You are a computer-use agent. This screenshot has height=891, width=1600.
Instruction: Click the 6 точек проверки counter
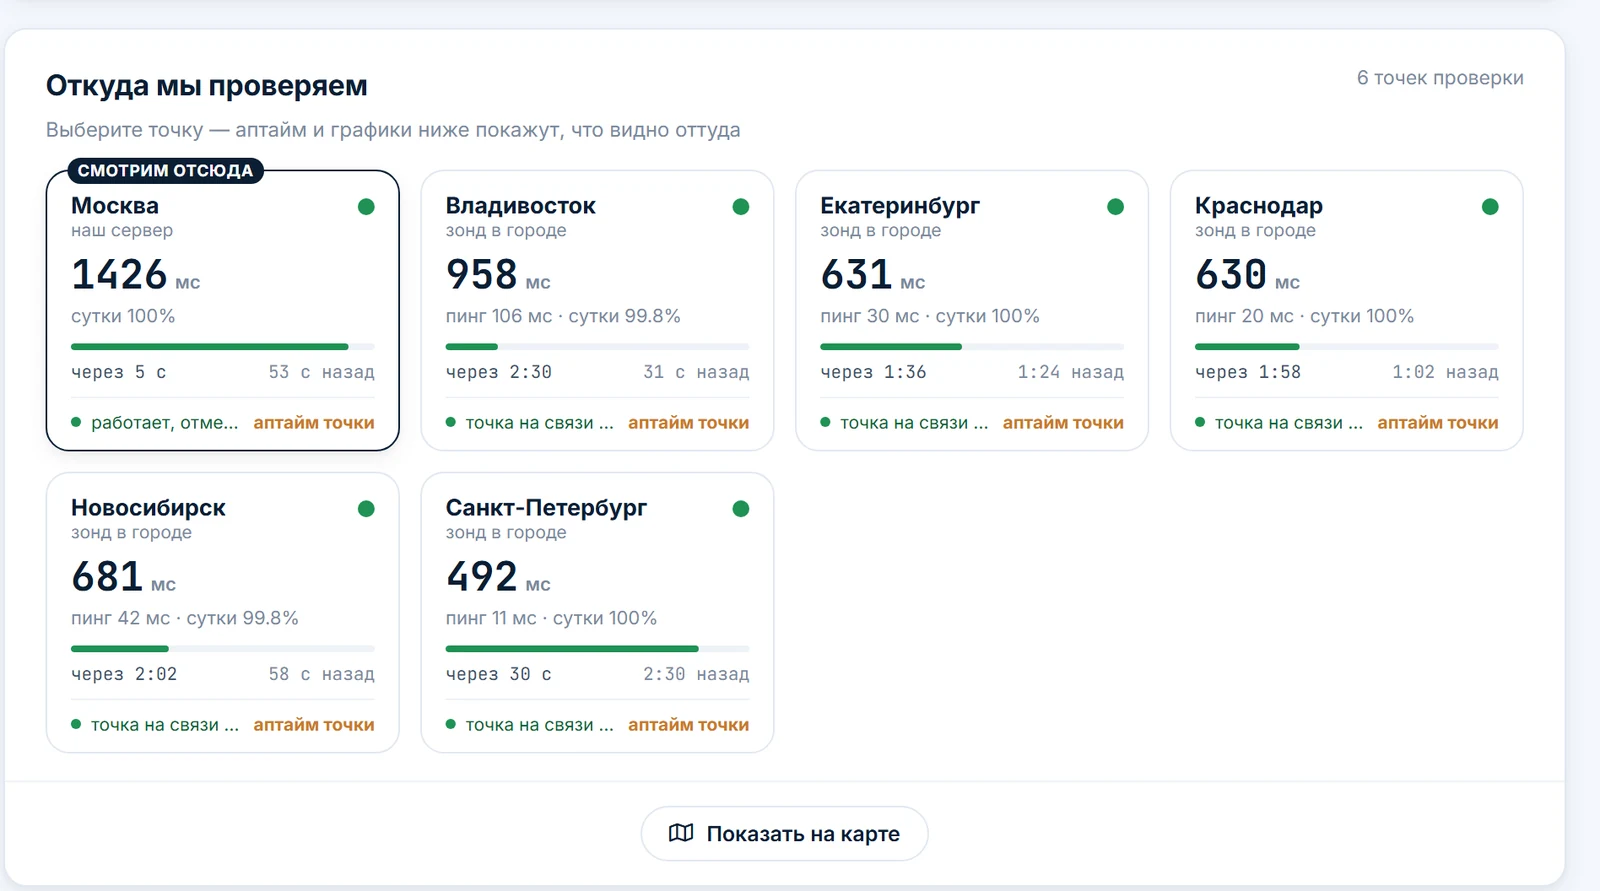point(1440,78)
